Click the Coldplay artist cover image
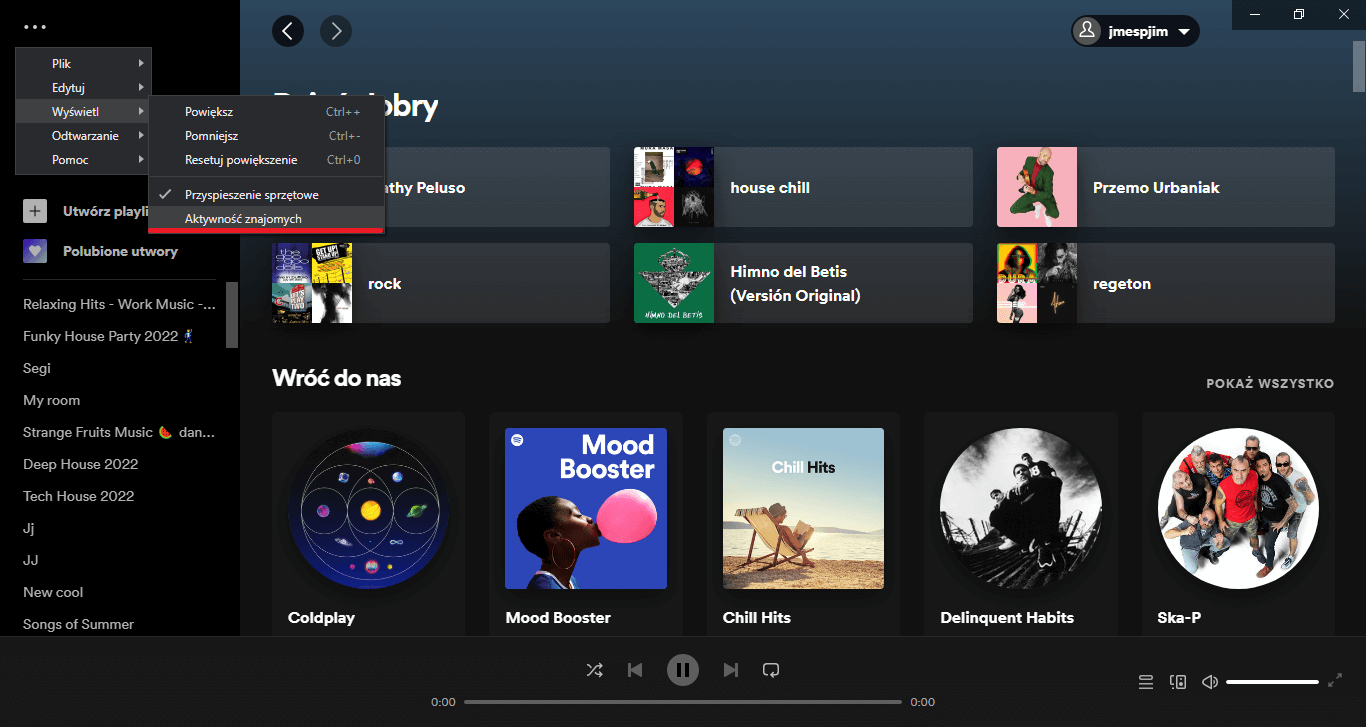1366x727 pixels. pos(369,509)
